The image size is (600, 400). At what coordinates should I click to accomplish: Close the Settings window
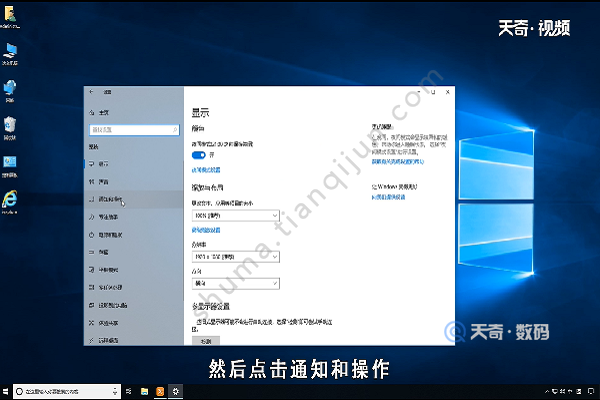(x=448, y=92)
